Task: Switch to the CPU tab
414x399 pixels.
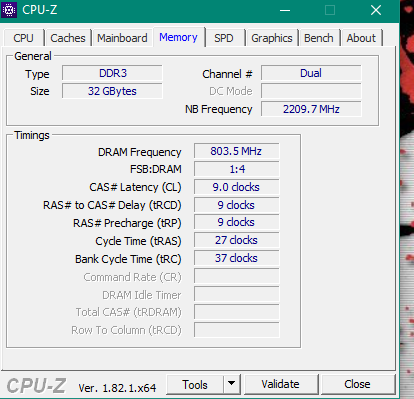Action: click(x=23, y=38)
